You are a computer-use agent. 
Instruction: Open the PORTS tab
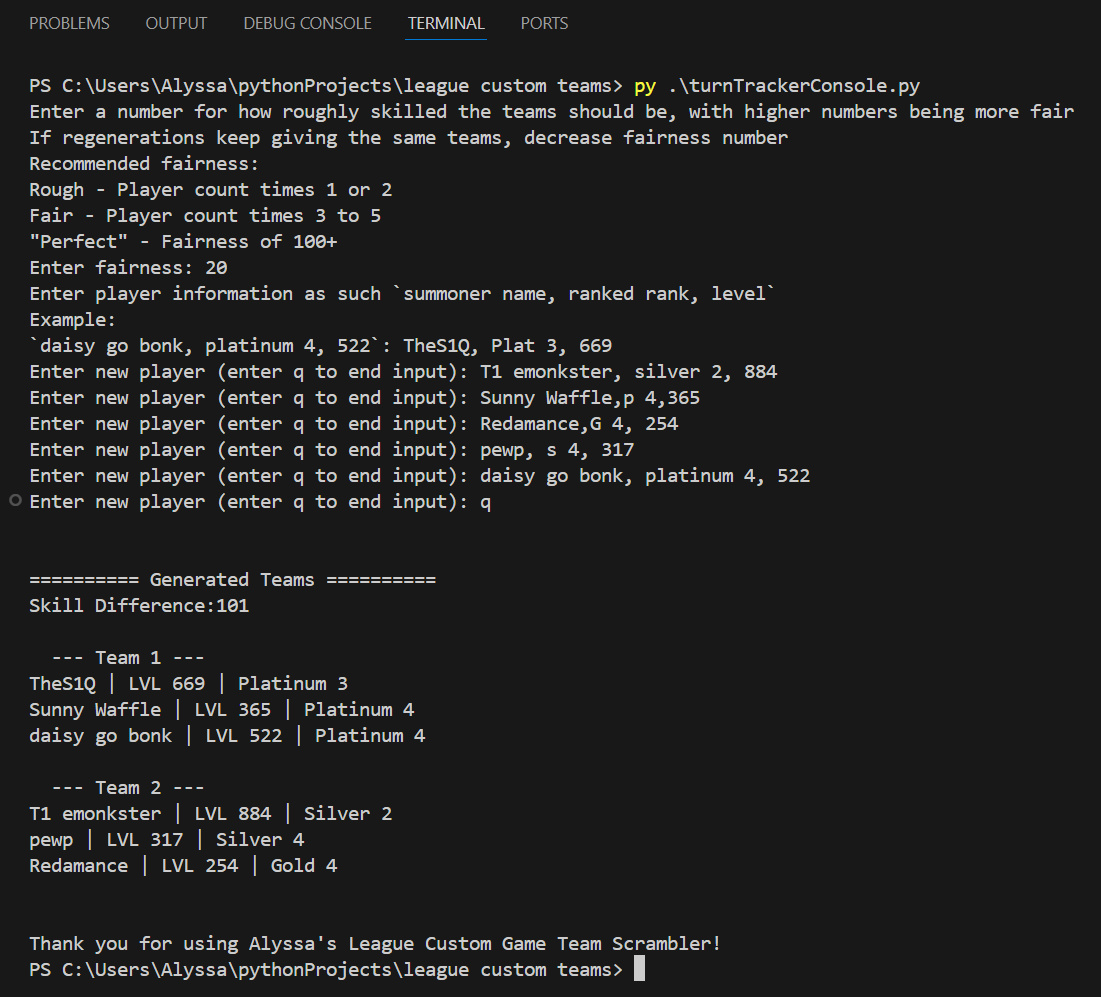click(544, 23)
